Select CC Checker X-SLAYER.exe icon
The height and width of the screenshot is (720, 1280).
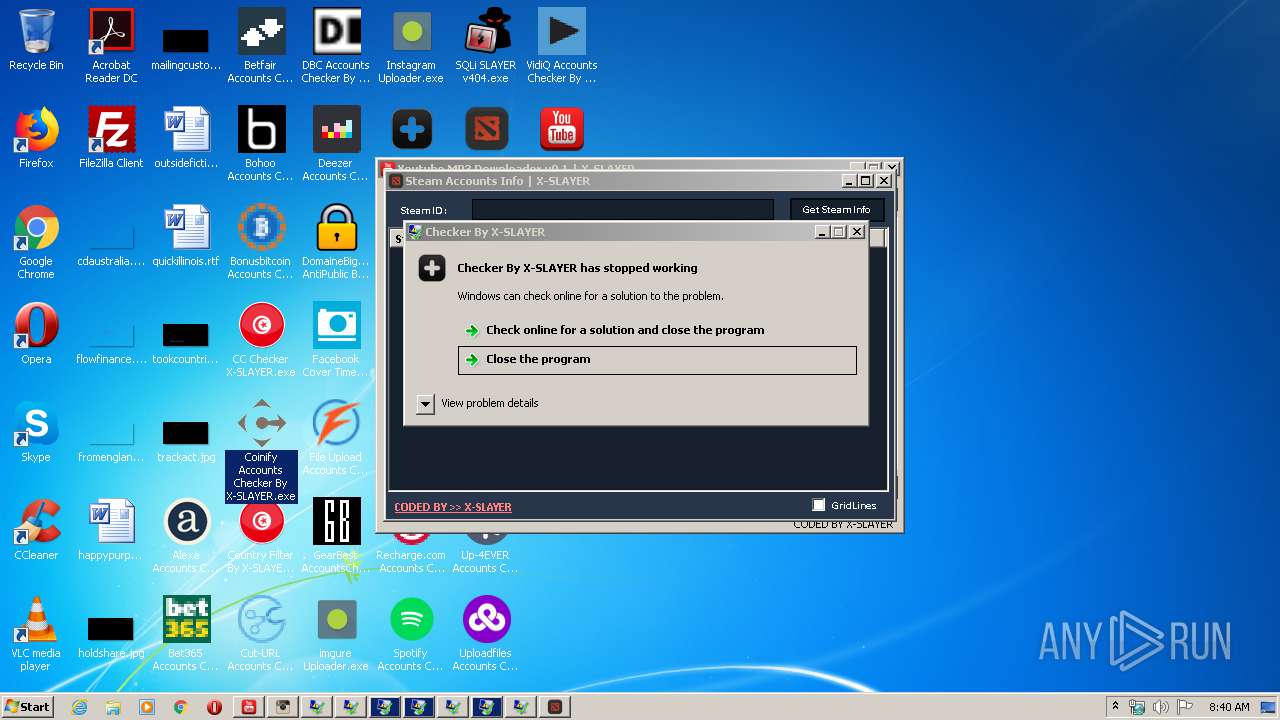[261, 340]
